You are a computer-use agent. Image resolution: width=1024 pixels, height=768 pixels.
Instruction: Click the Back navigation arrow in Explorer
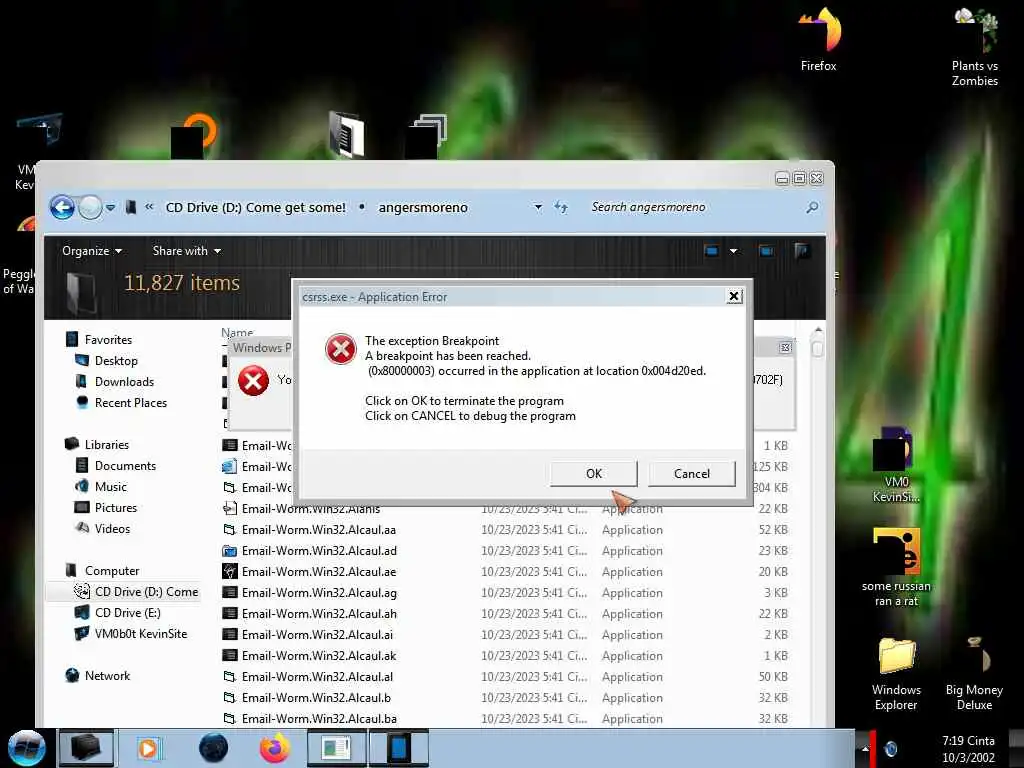pyautogui.click(x=62, y=208)
